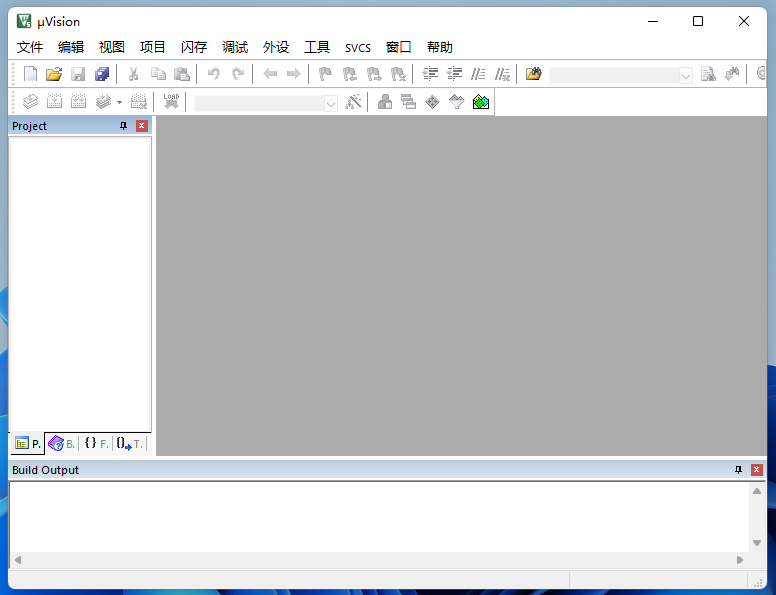Switch to the Templates tab (T.)

pyautogui.click(x=130, y=444)
